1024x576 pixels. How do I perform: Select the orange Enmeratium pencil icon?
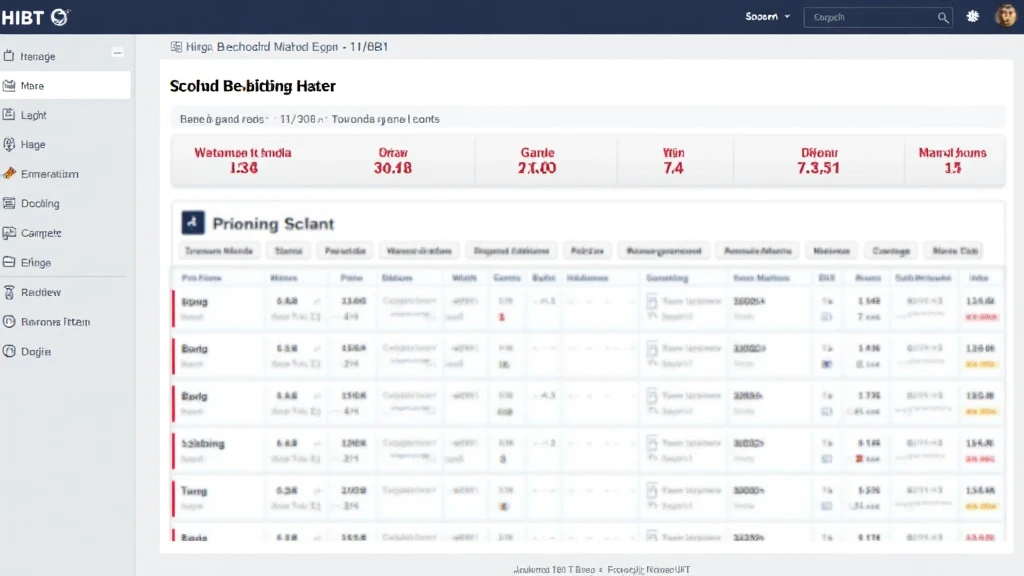tap(8, 173)
